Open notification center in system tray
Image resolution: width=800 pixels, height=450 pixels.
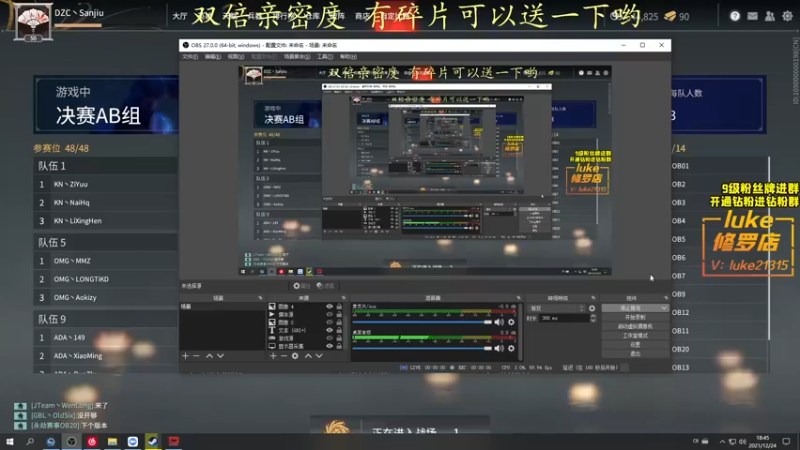click(786, 441)
